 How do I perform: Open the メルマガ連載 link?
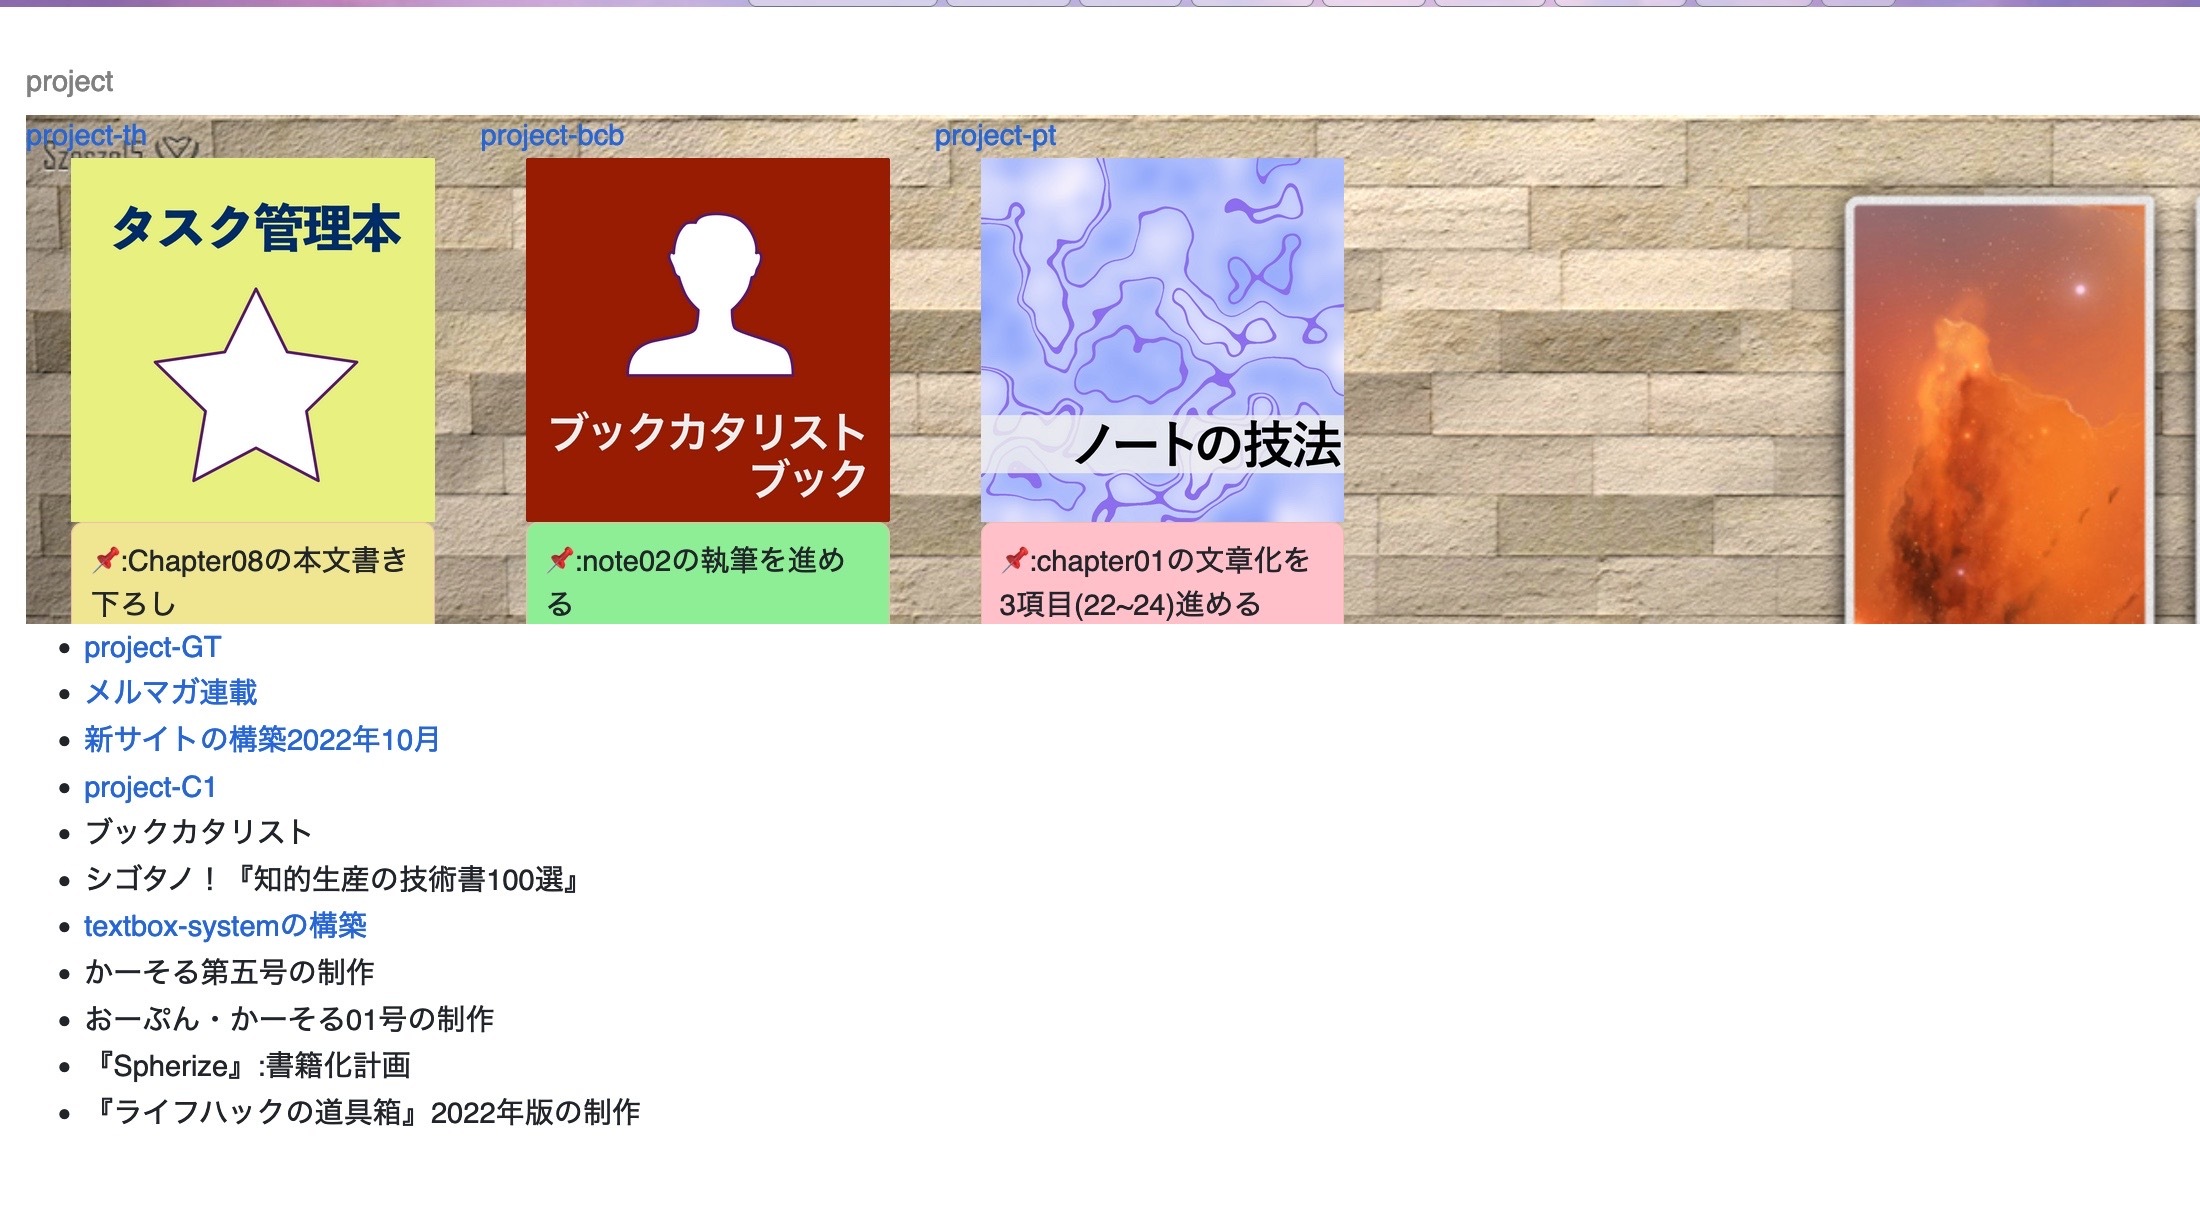172,692
